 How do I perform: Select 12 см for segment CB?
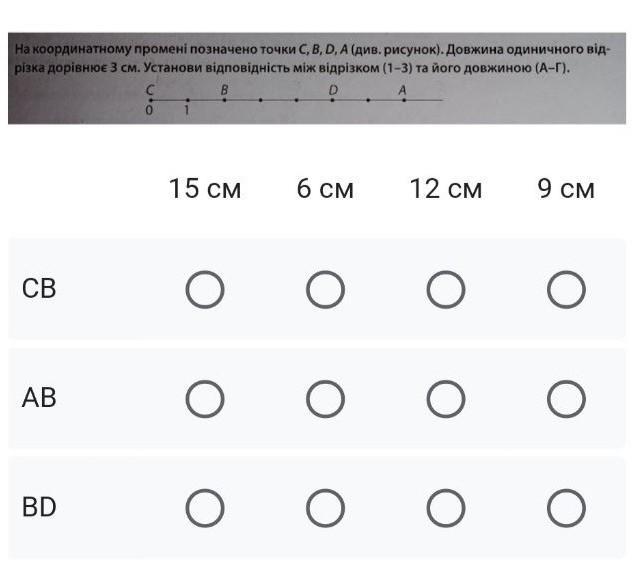(x=446, y=290)
